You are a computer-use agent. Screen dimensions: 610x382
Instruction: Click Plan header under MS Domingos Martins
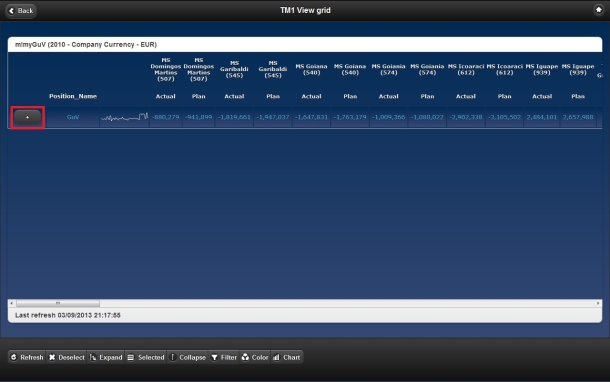tap(198, 96)
